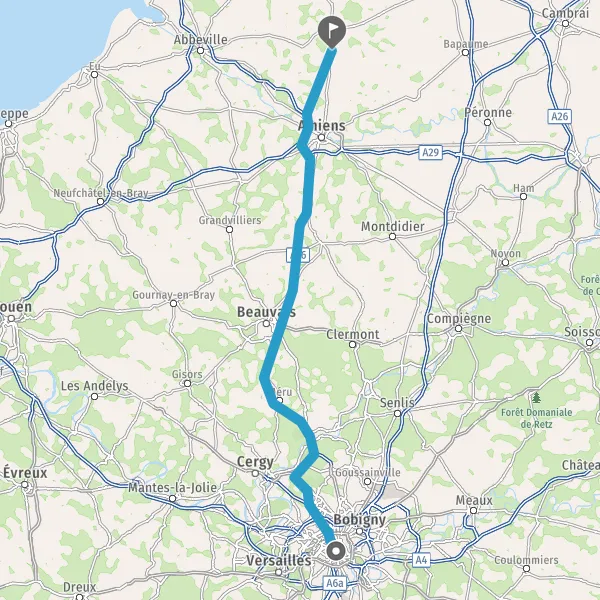
Task: Click the destination flag marker pin
Action: point(332,32)
